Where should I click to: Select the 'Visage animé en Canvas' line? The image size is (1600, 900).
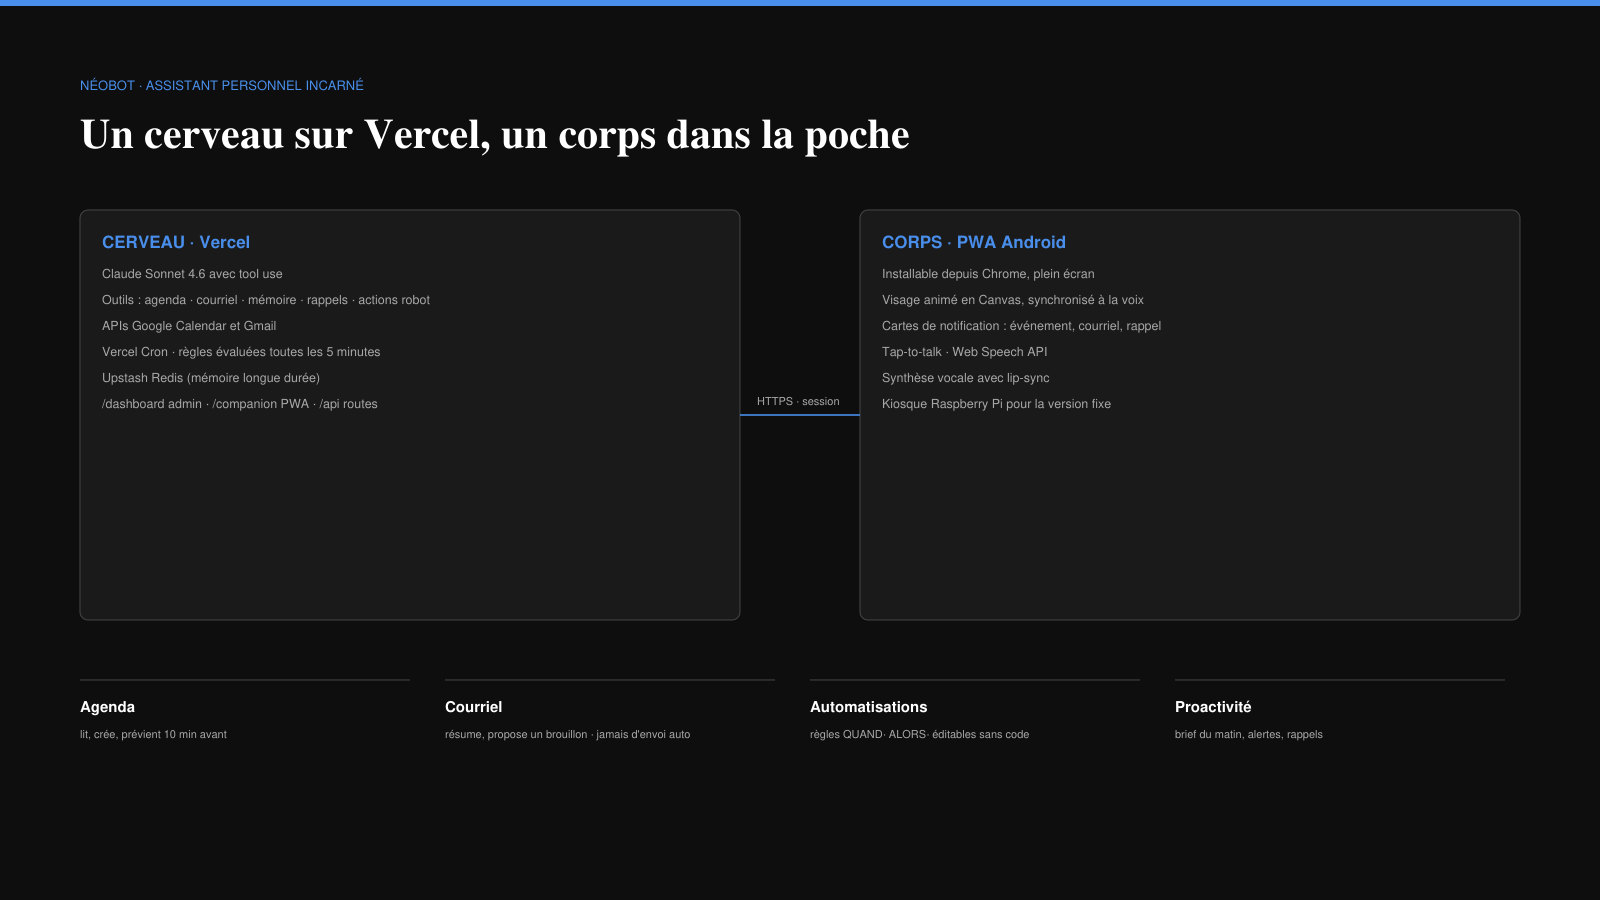[1013, 300]
